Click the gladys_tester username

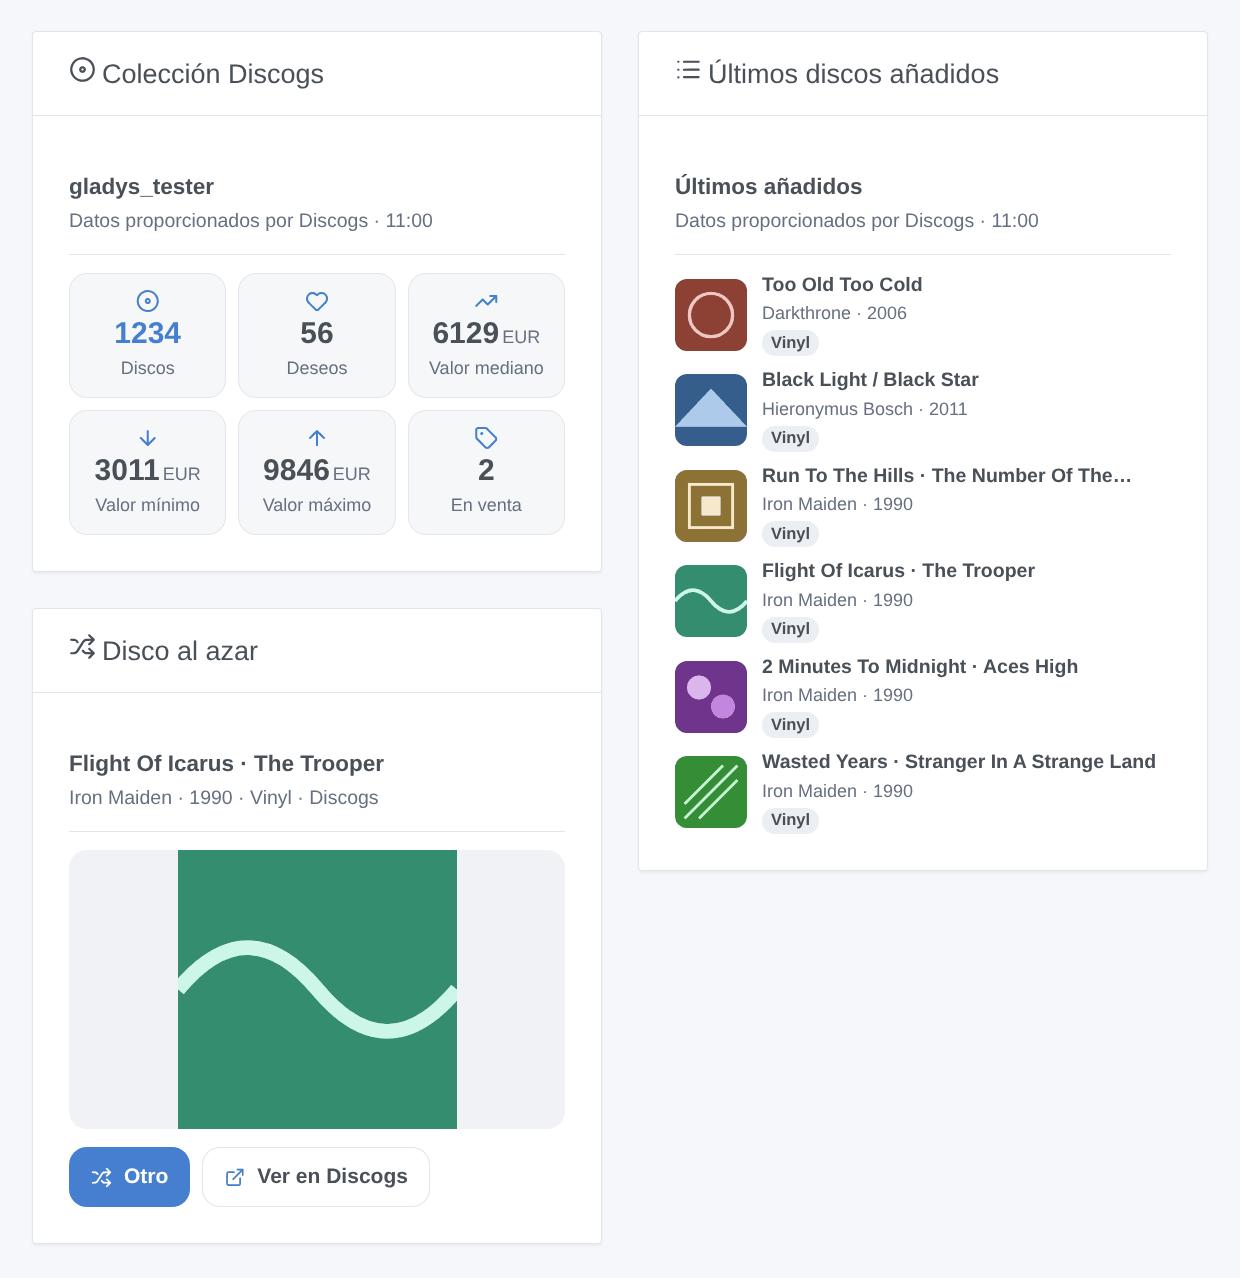point(141,187)
